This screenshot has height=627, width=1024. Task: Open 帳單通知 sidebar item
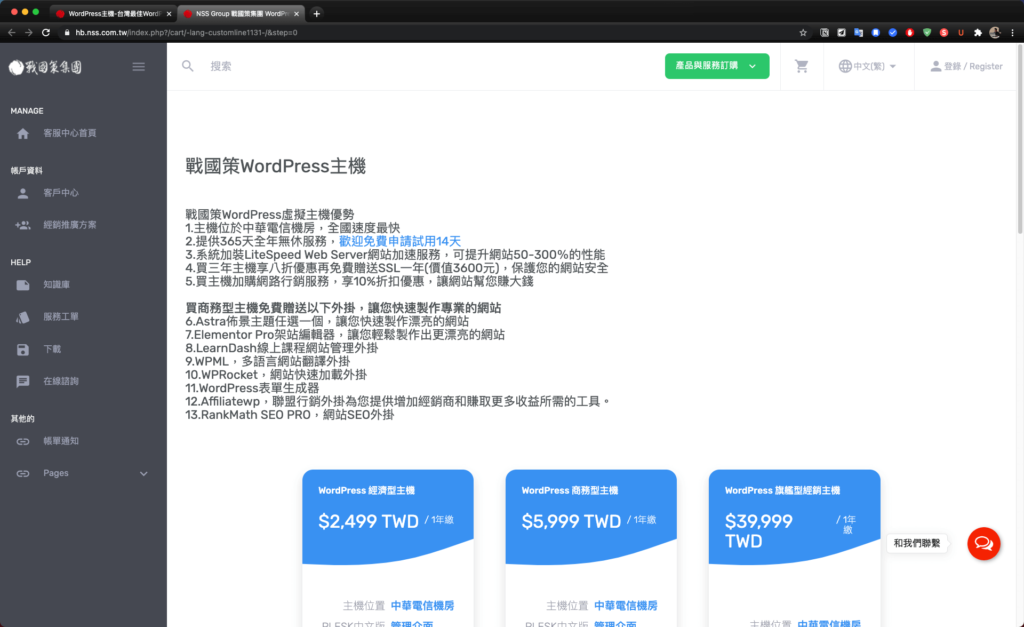tap(61, 442)
